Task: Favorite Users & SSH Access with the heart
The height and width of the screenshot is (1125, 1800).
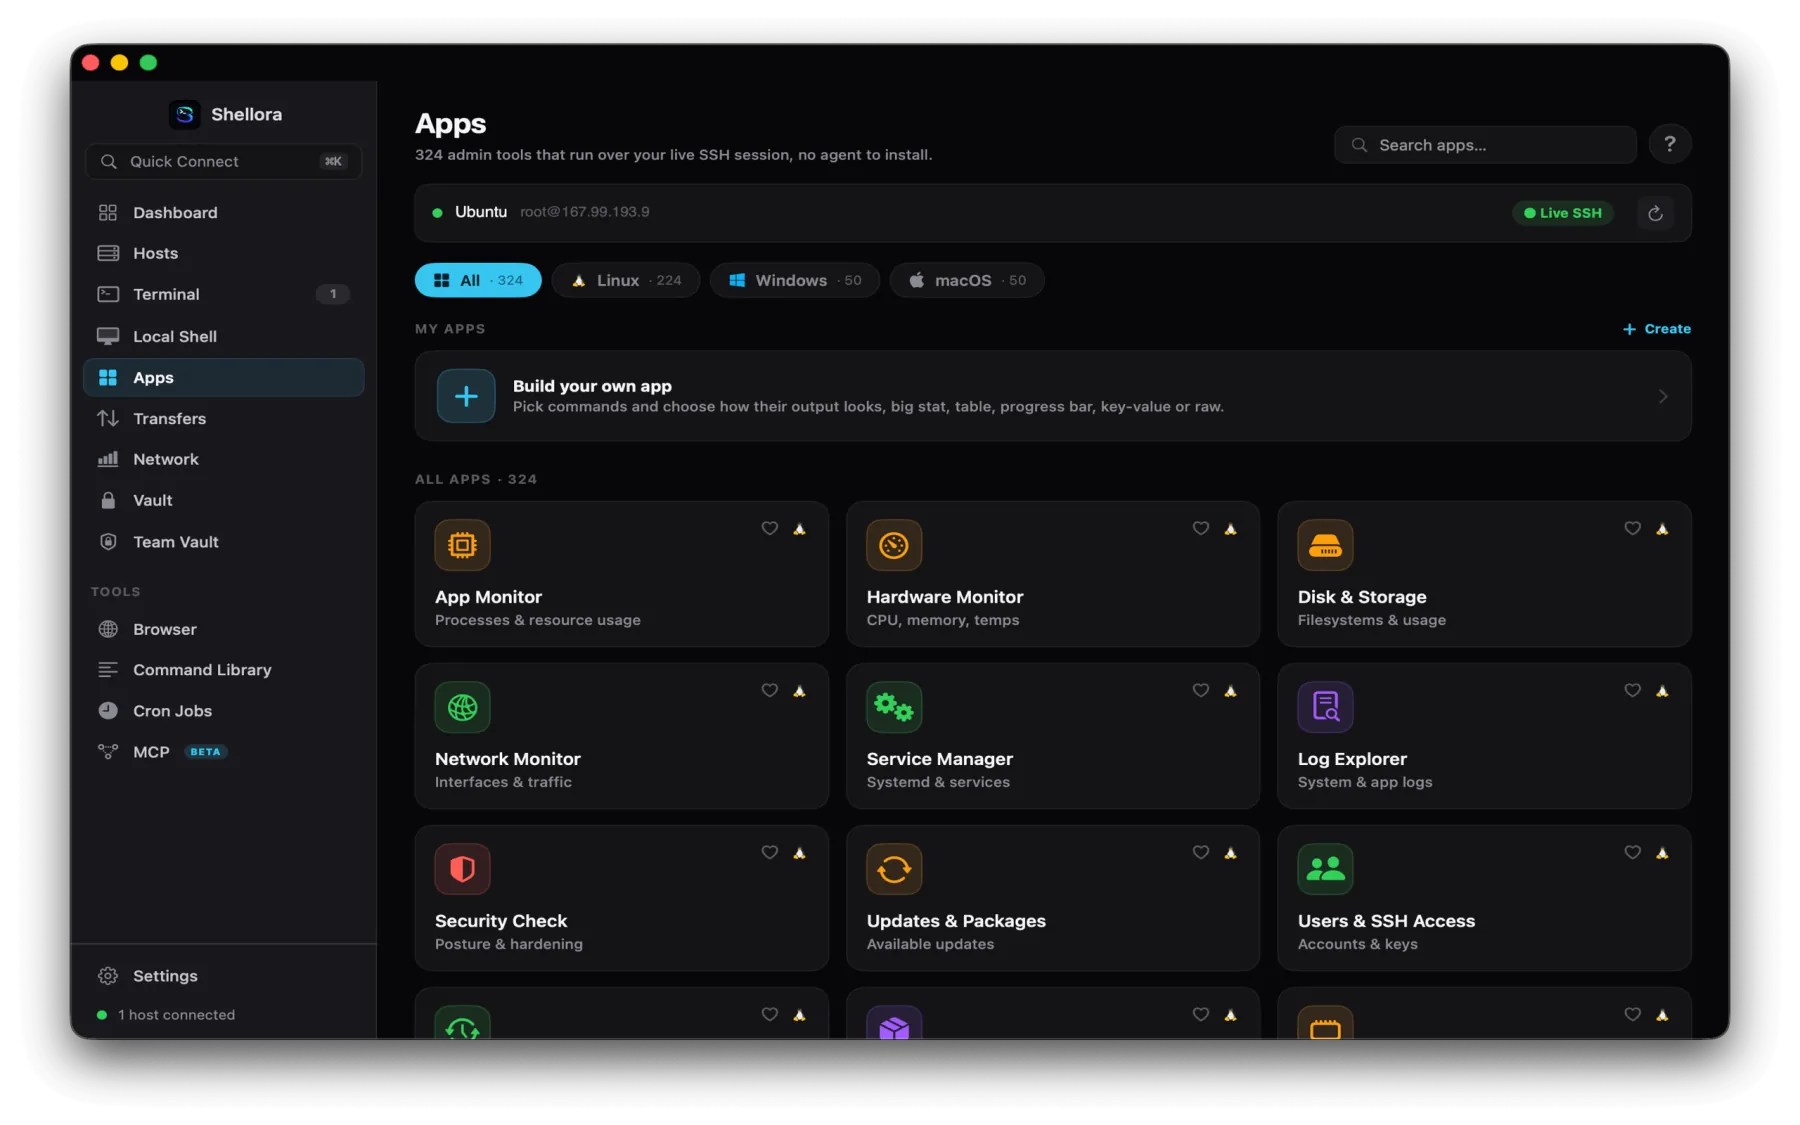Action: click(1632, 853)
